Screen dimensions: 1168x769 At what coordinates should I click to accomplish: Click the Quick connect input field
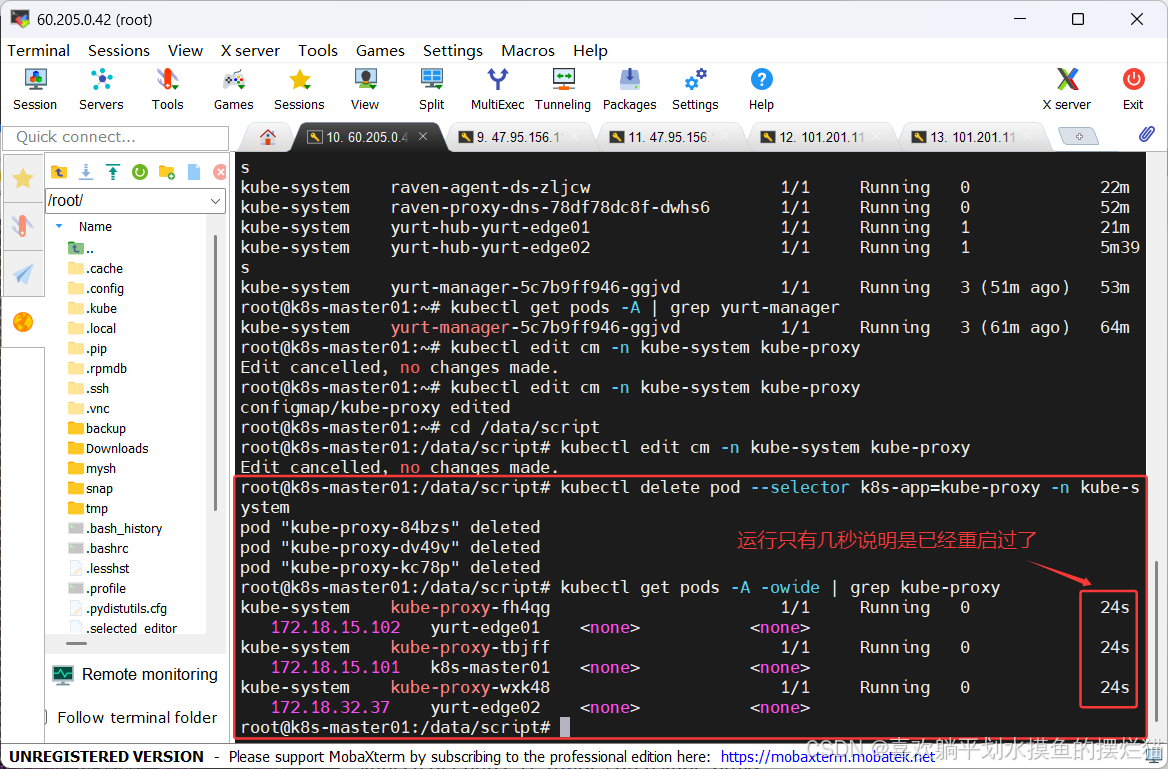[x=115, y=137]
